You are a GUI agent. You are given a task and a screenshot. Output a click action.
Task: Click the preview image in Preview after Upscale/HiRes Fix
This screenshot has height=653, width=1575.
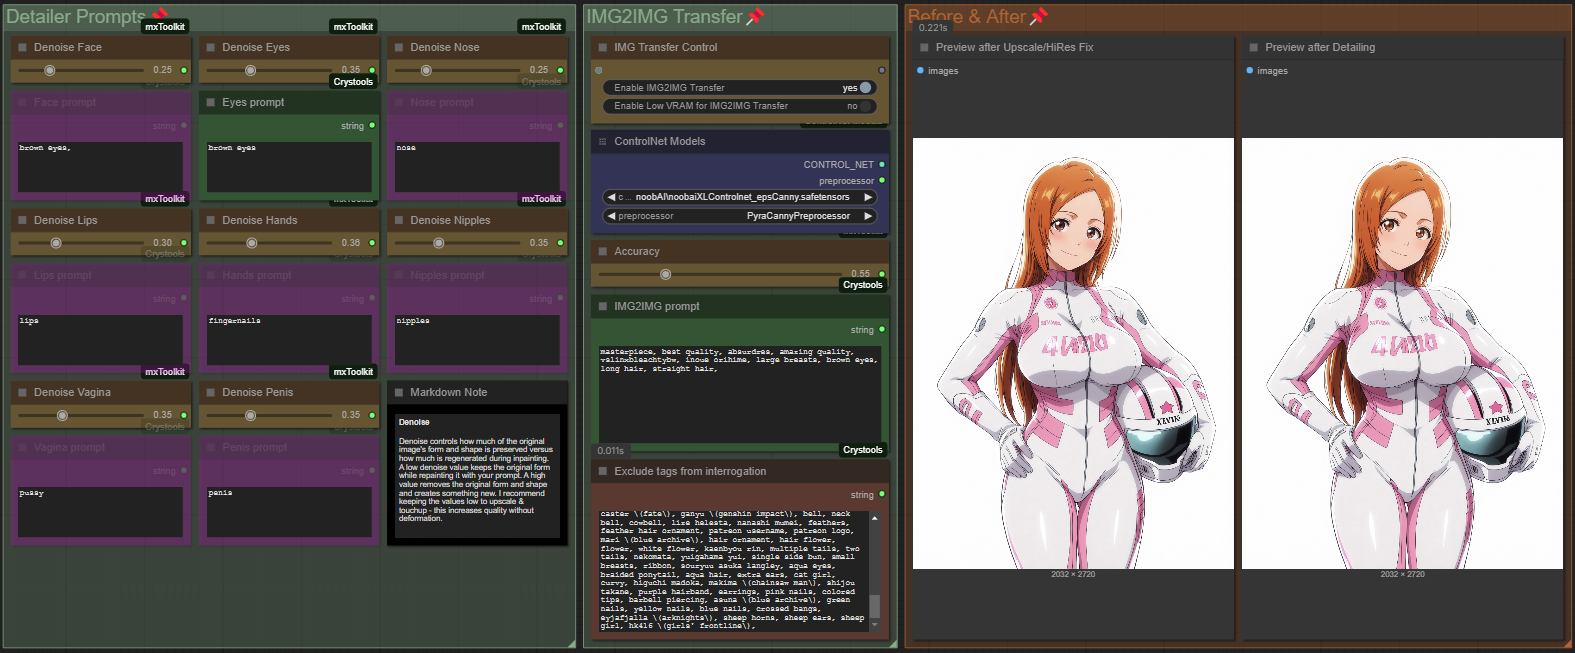click(1073, 353)
